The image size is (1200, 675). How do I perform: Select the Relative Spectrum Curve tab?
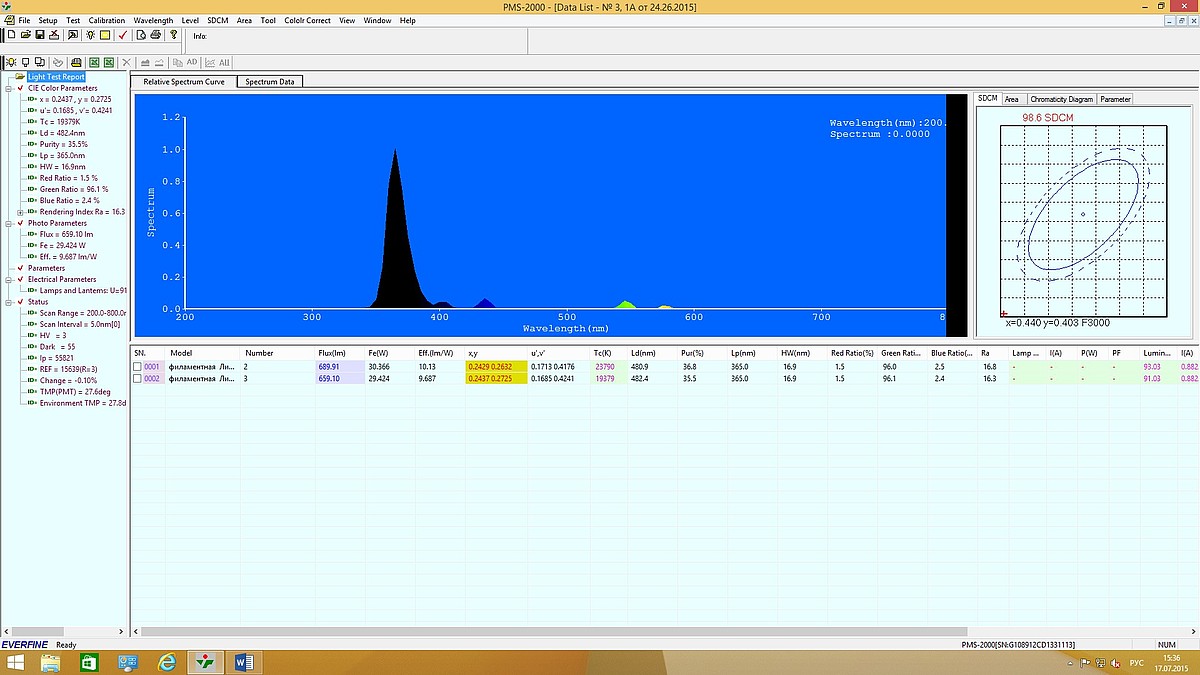point(184,82)
